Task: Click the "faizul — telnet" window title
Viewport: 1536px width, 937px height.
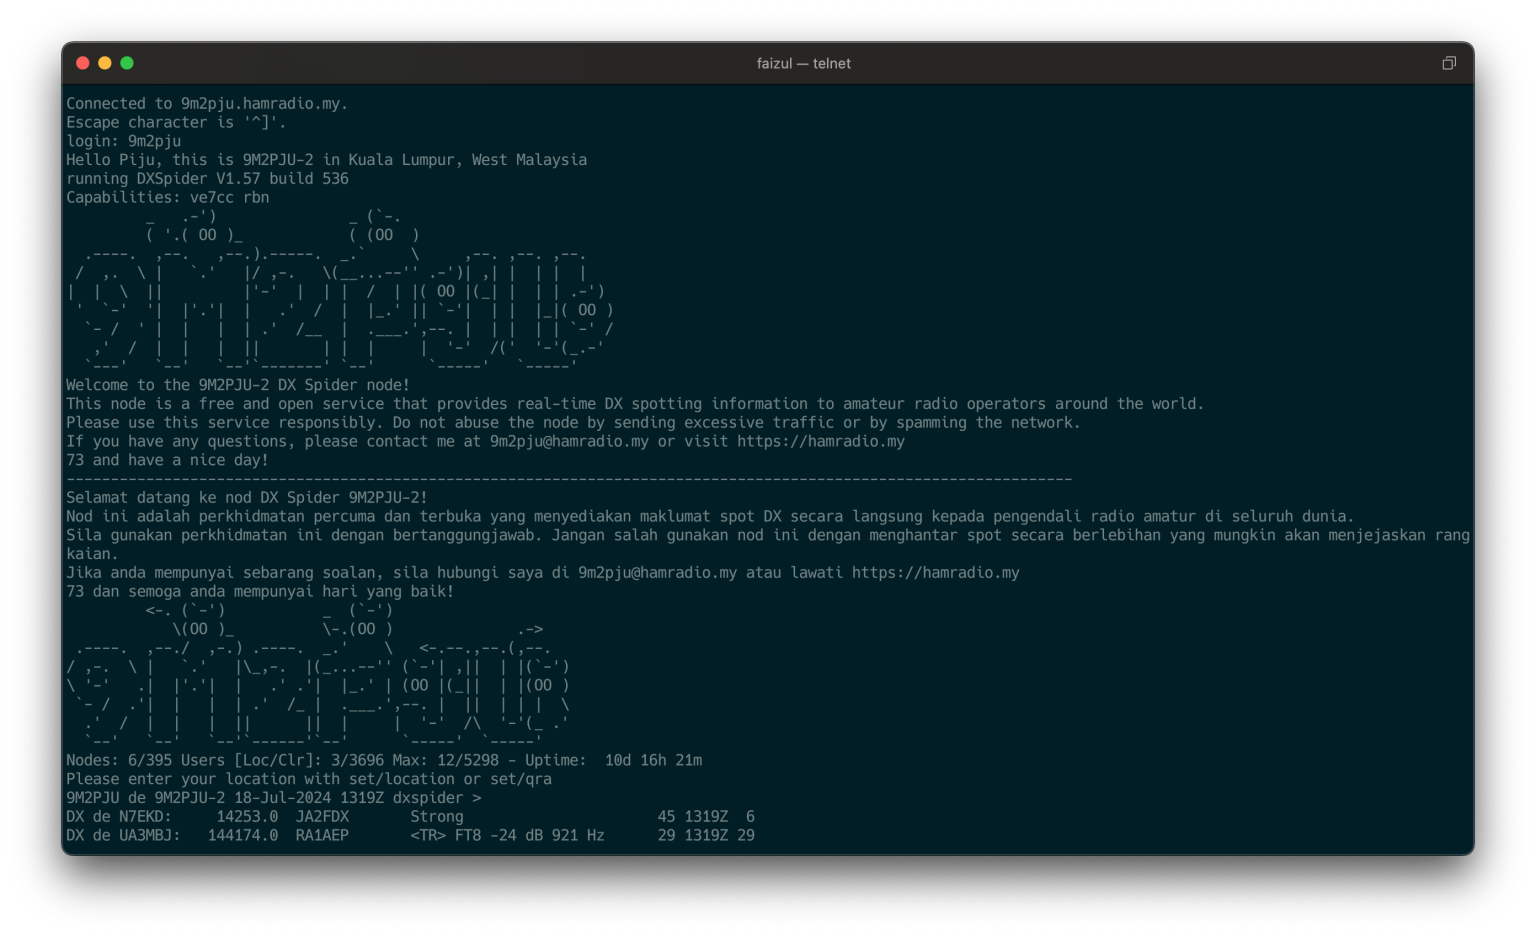Action: point(803,63)
